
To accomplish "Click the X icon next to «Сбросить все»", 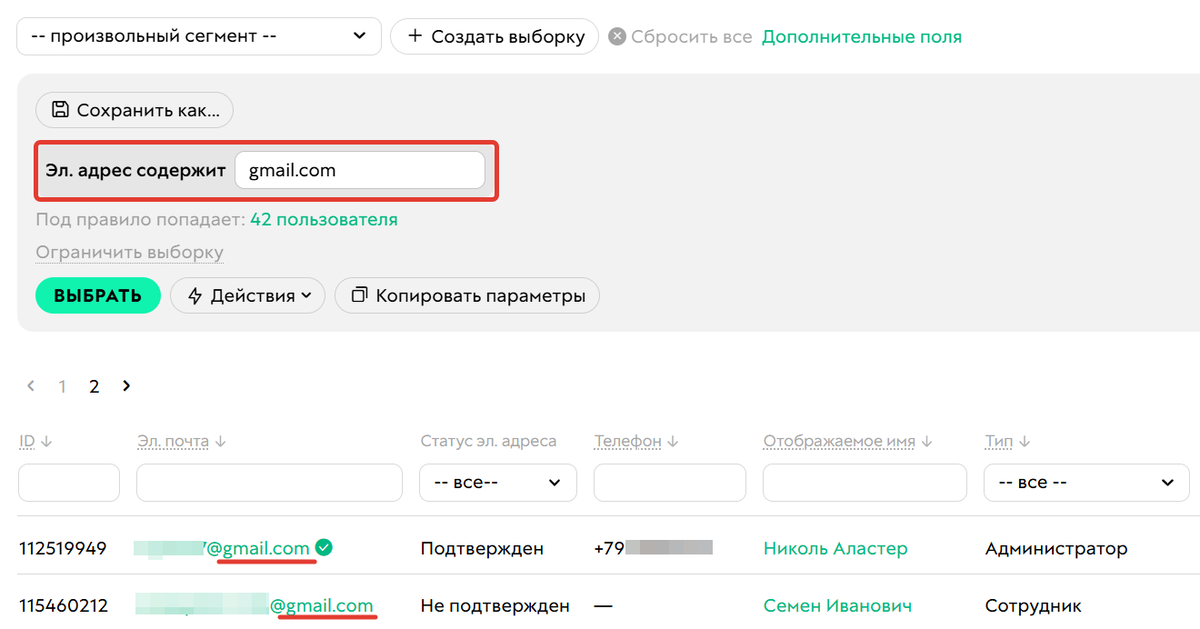I will click(x=617, y=36).
